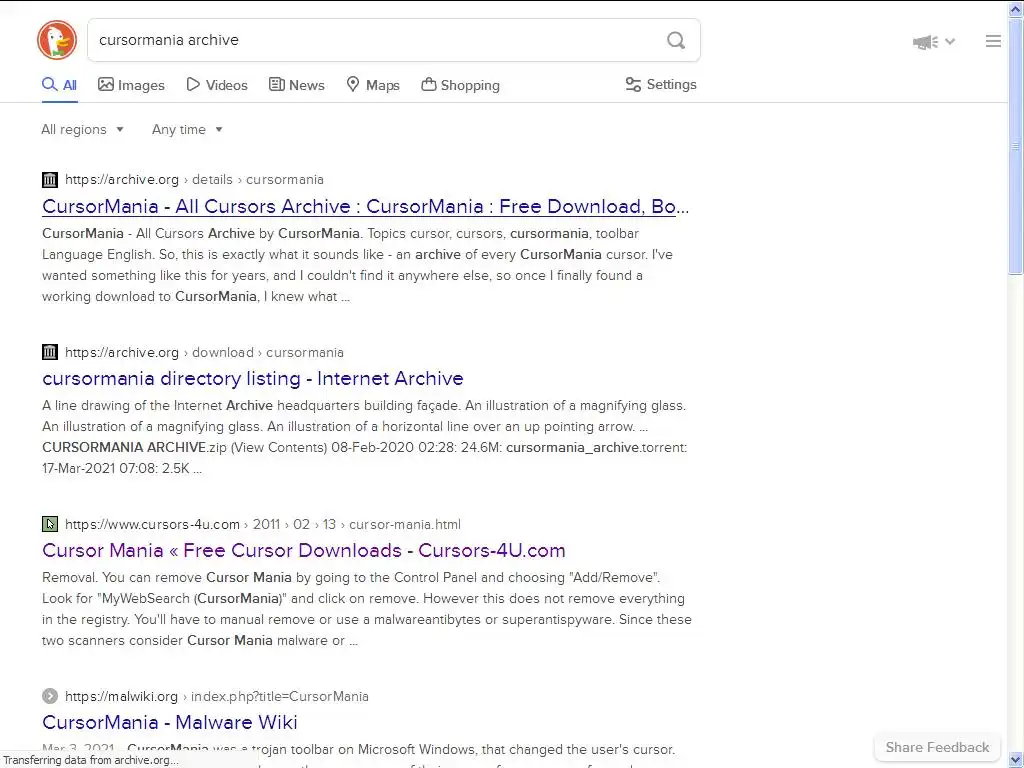The width and height of the screenshot is (1024, 768).
Task: Click the malwiki.org favicon icon
Action: (x=50, y=696)
